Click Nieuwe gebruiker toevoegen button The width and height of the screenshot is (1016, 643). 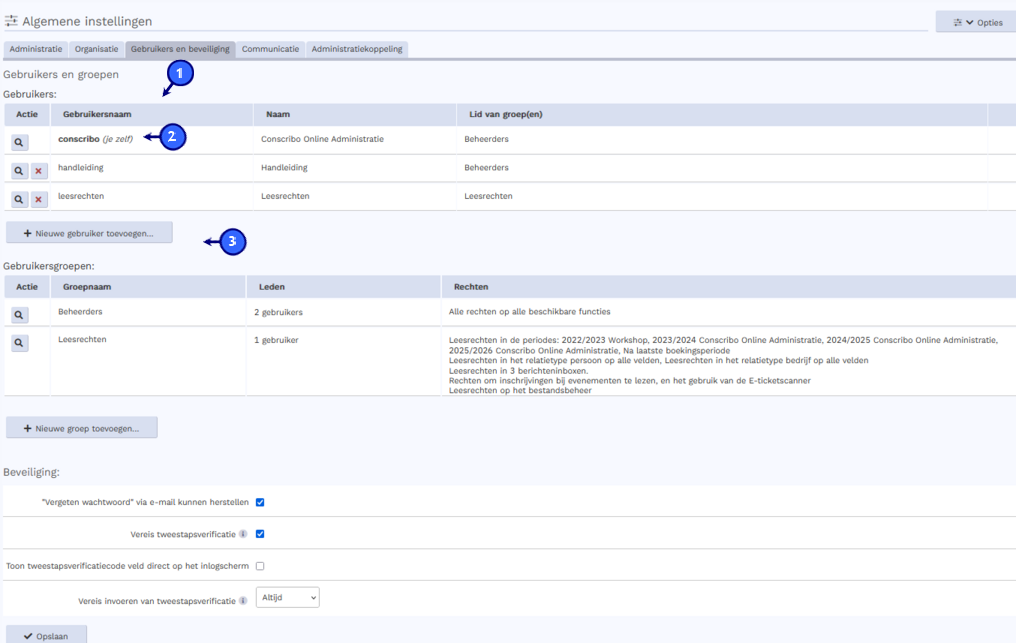(x=89, y=233)
